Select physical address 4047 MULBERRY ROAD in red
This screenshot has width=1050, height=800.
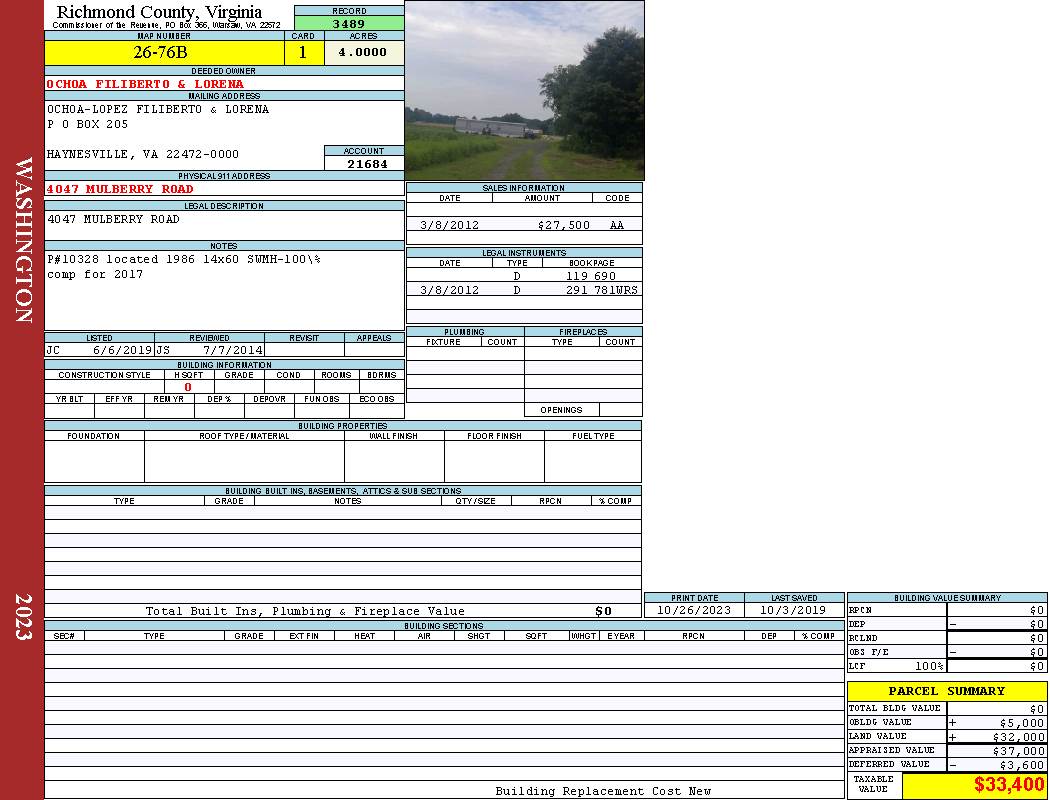tap(120, 189)
